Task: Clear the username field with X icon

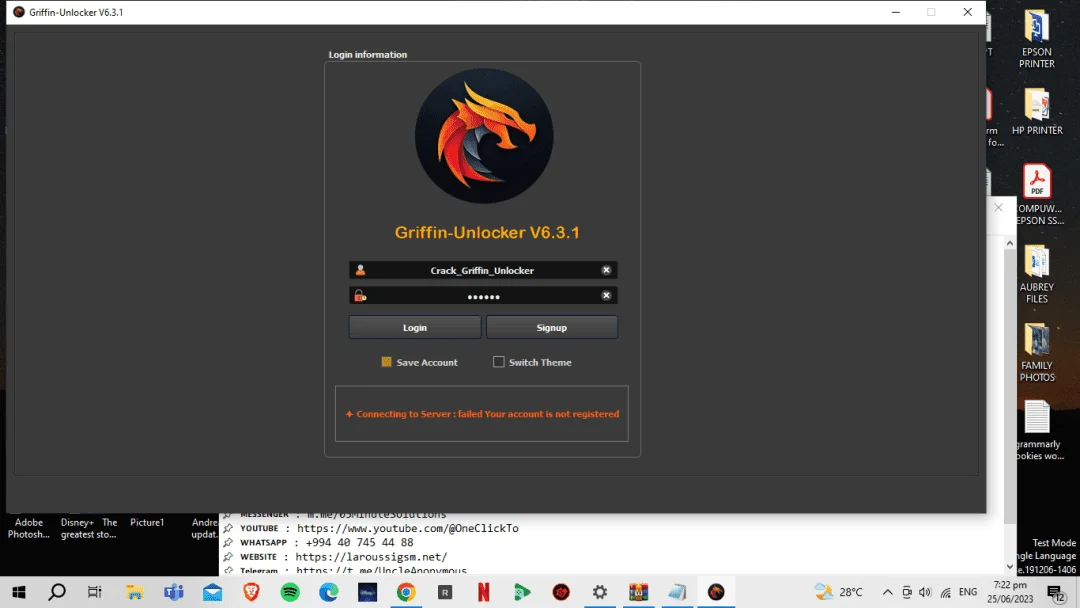Action: [x=606, y=270]
